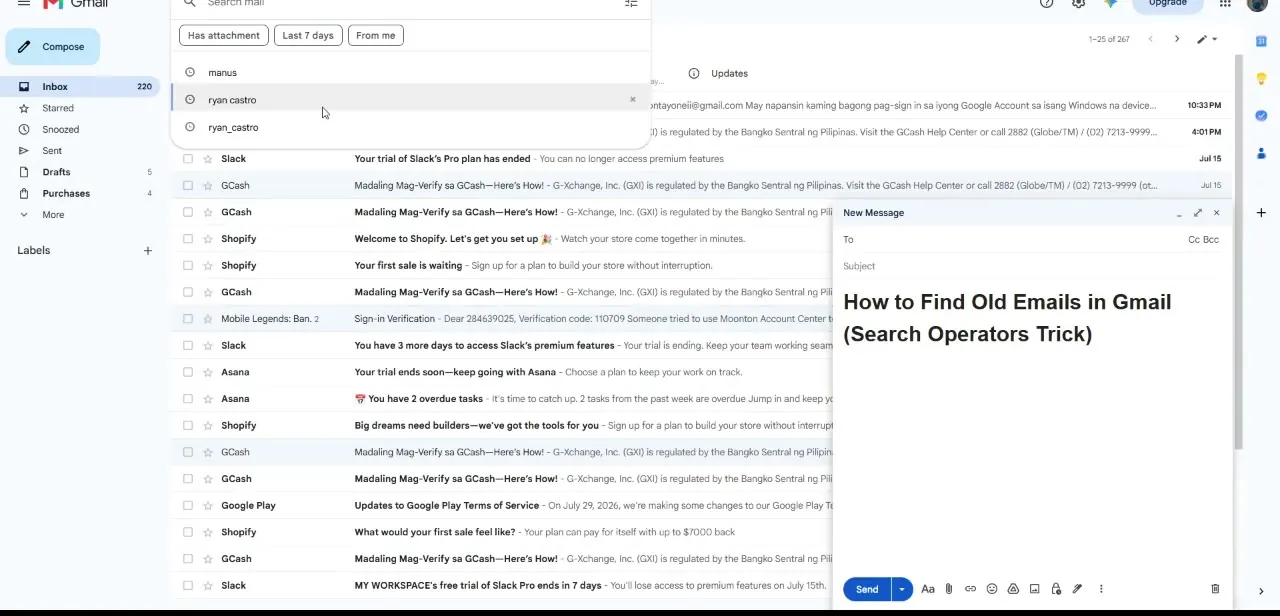
Task: Create new label with the plus icon
Action: [147, 250]
